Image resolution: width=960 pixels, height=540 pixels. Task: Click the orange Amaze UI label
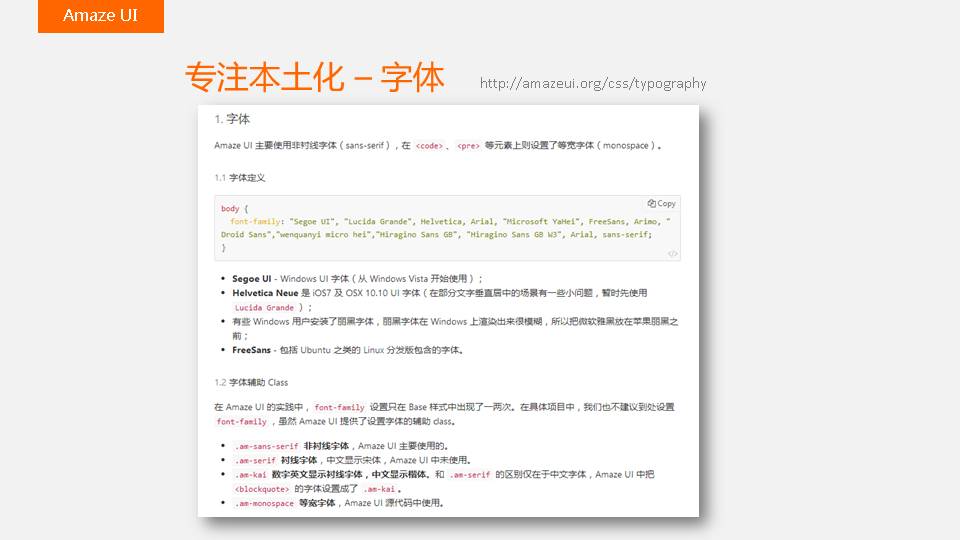coord(100,16)
